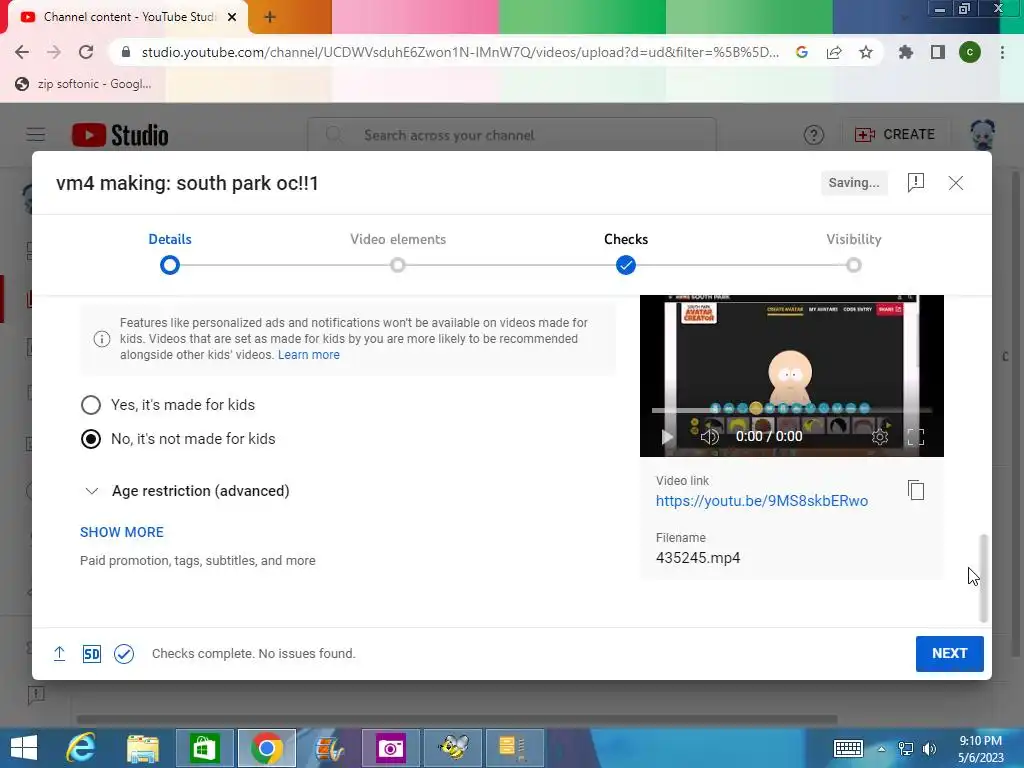Go to the Visibility step
Viewport: 1024px width, 768px height.
[x=854, y=253]
